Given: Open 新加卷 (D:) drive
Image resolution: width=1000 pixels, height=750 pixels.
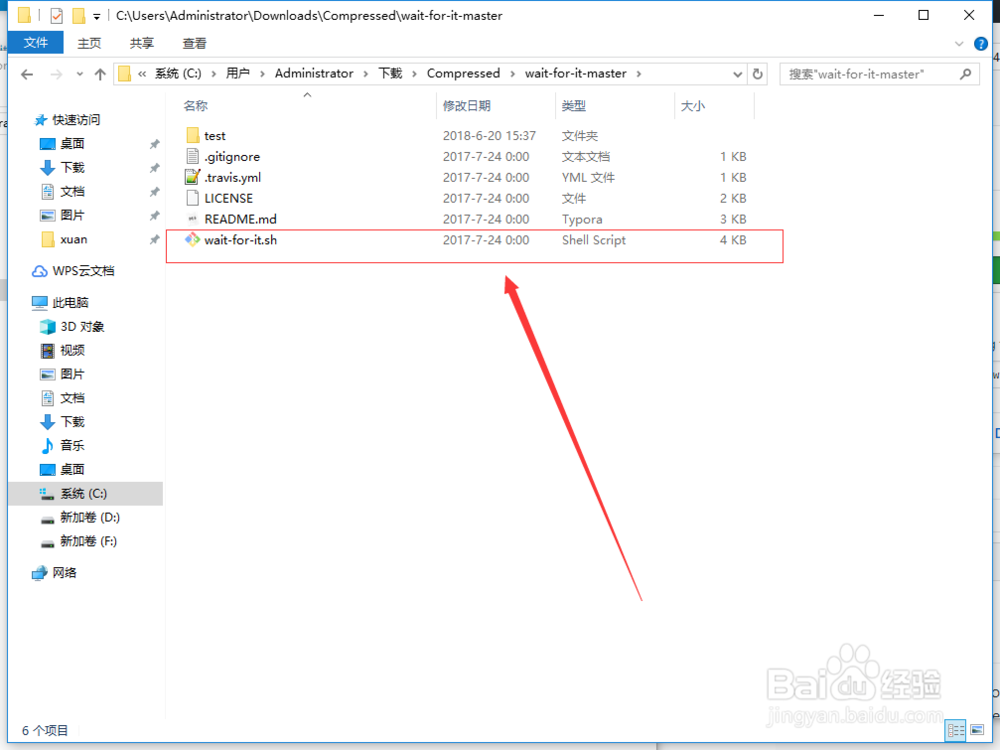Looking at the screenshot, I should (x=89, y=517).
